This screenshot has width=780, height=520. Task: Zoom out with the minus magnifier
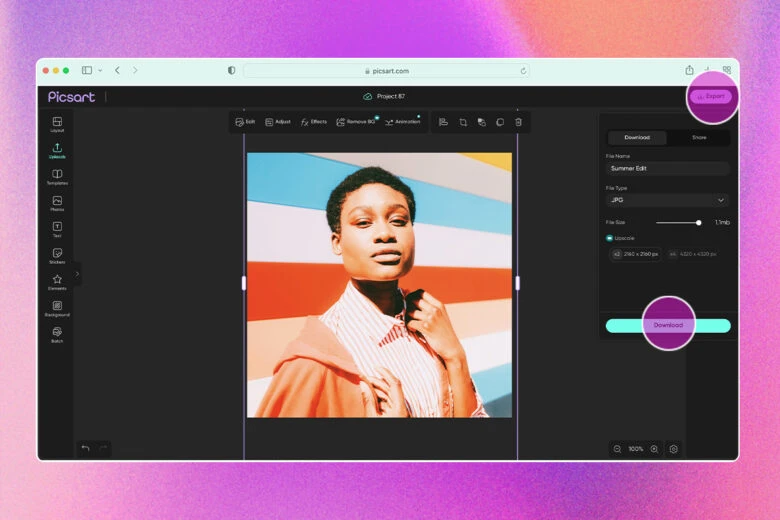tap(617, 449)
